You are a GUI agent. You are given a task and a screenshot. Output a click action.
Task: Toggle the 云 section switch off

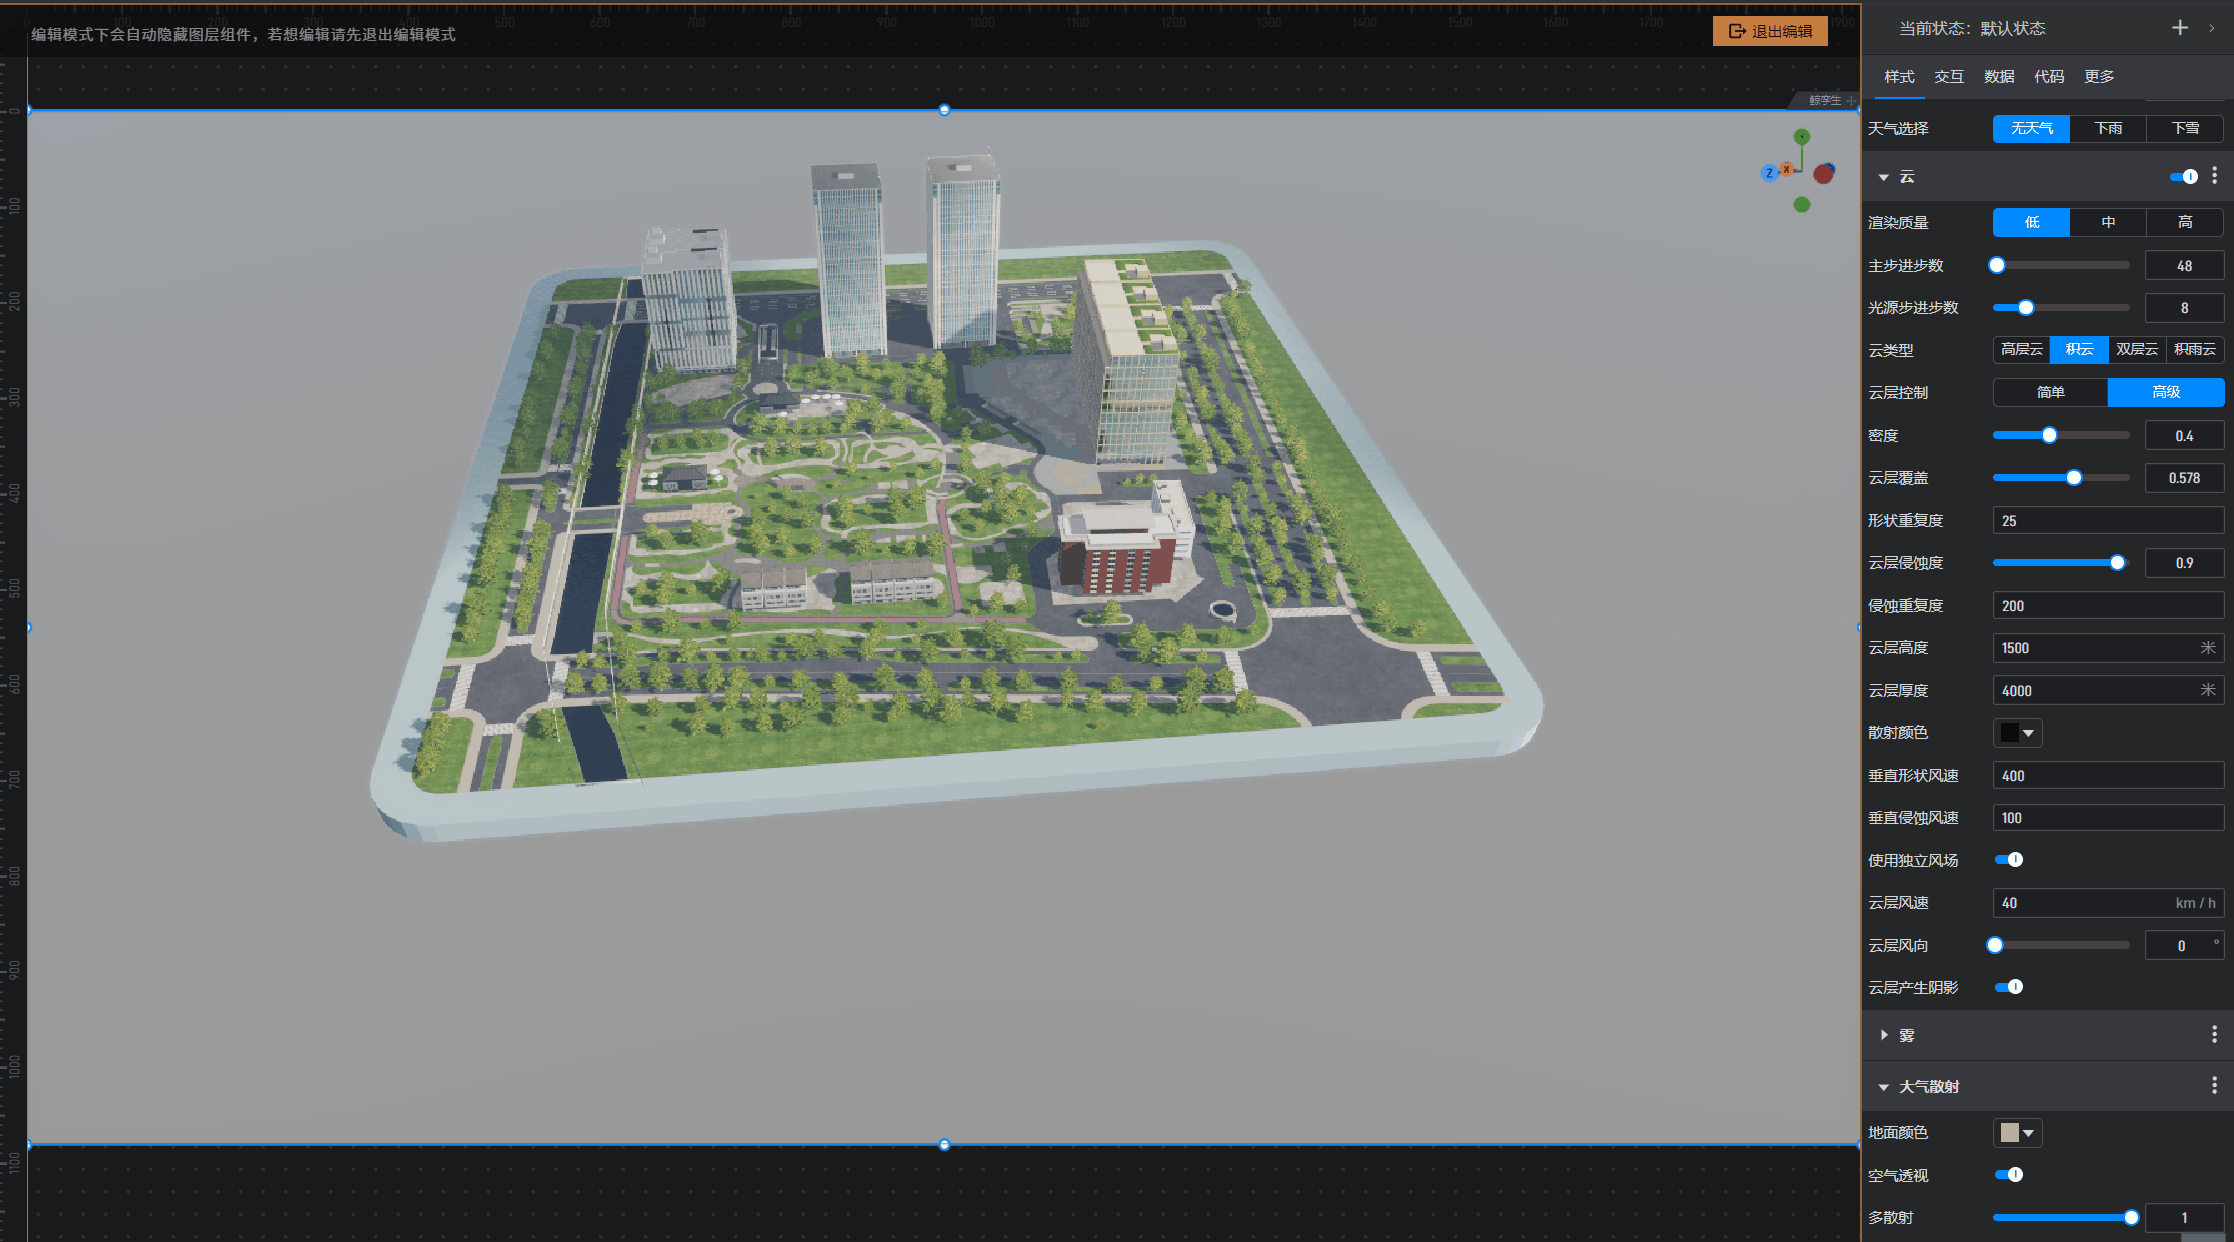2184,177
